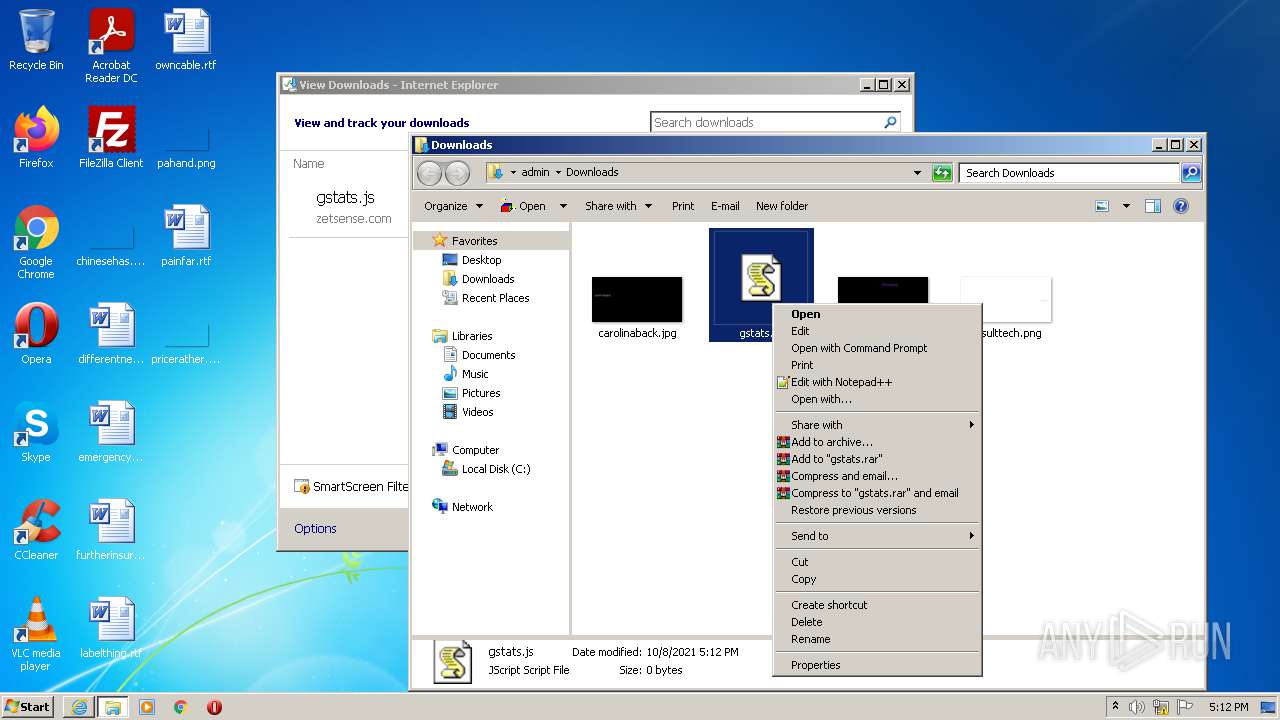Launch CCleaner from the desktop

36,530
